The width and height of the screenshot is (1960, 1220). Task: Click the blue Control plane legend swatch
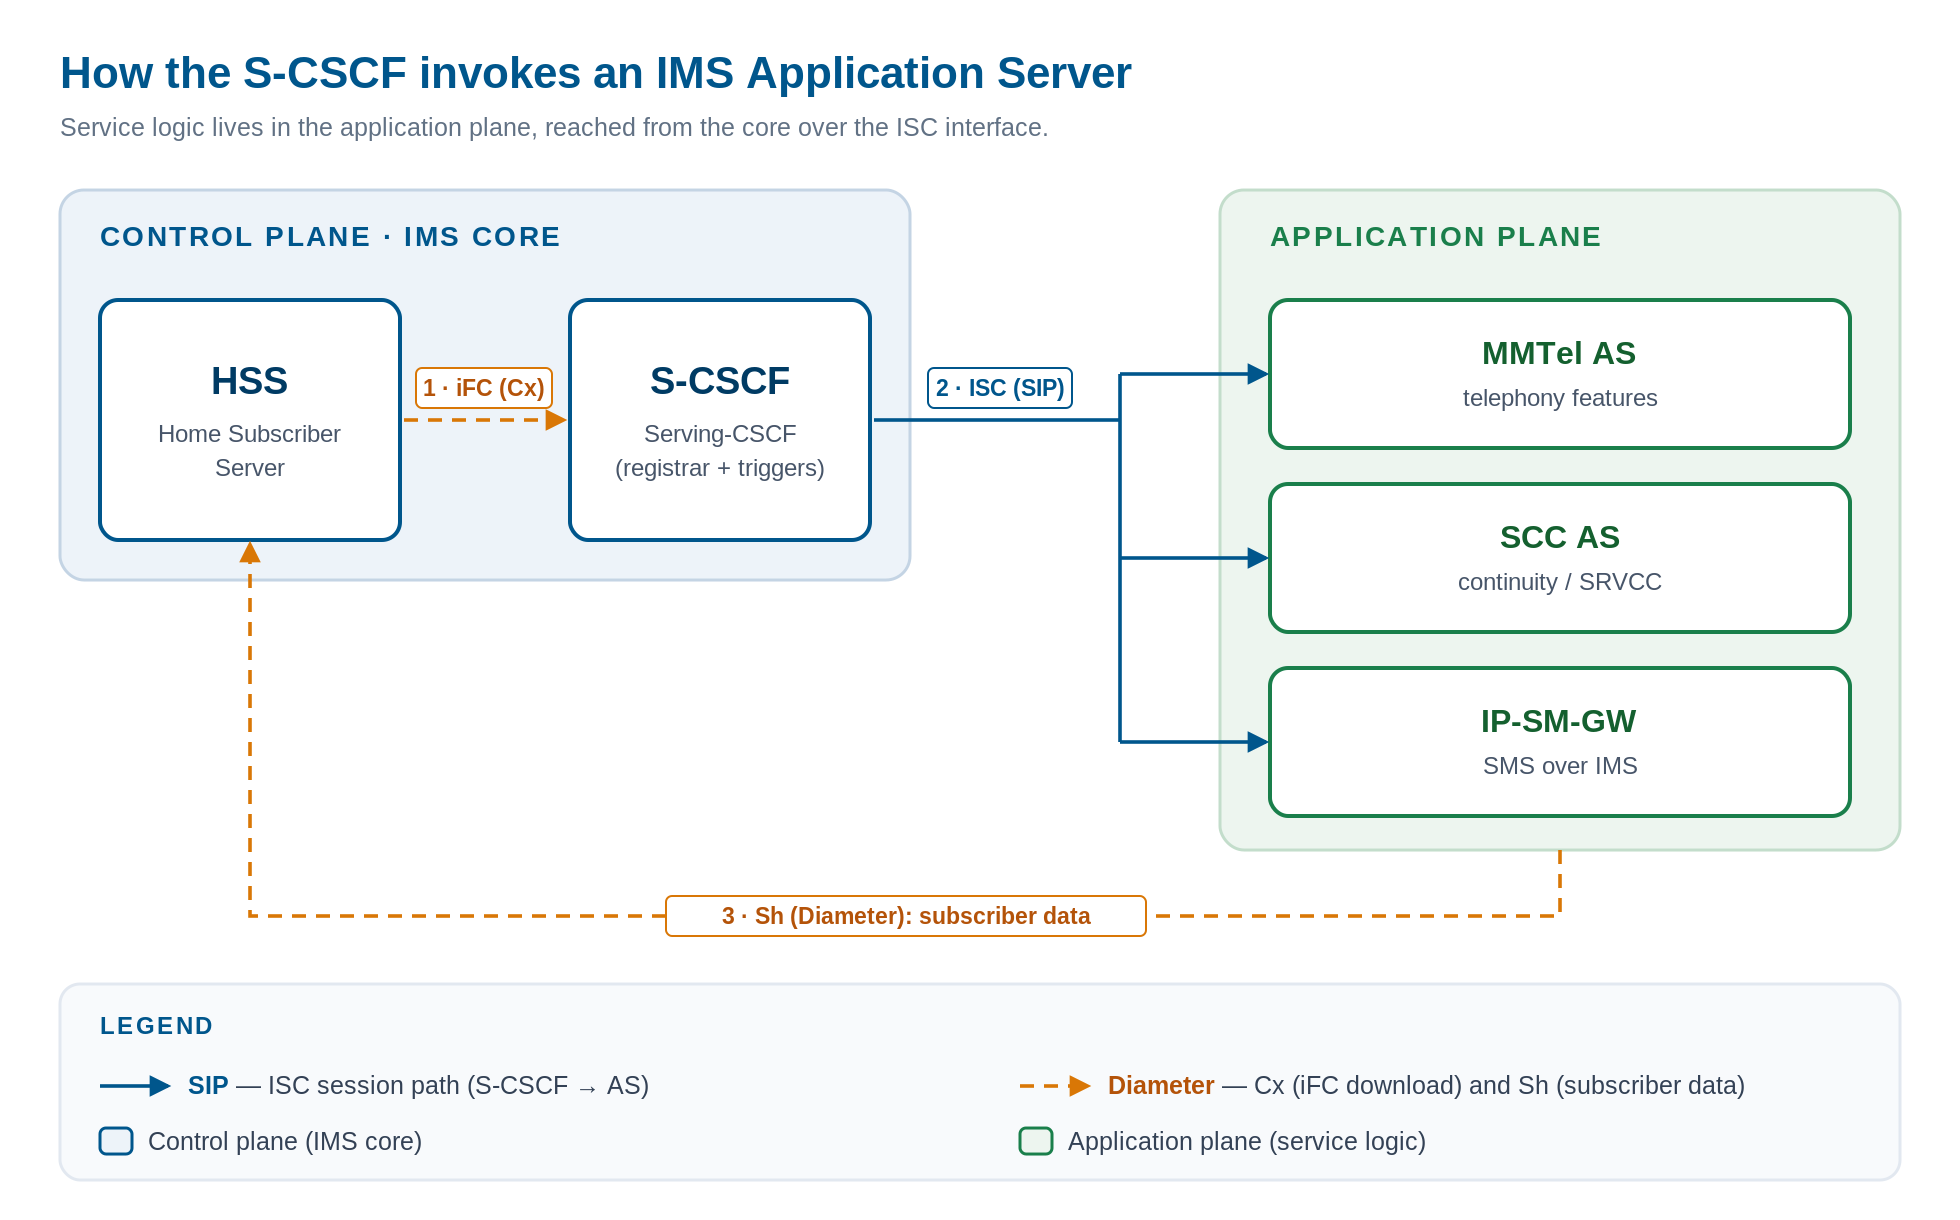[116, 1141]
